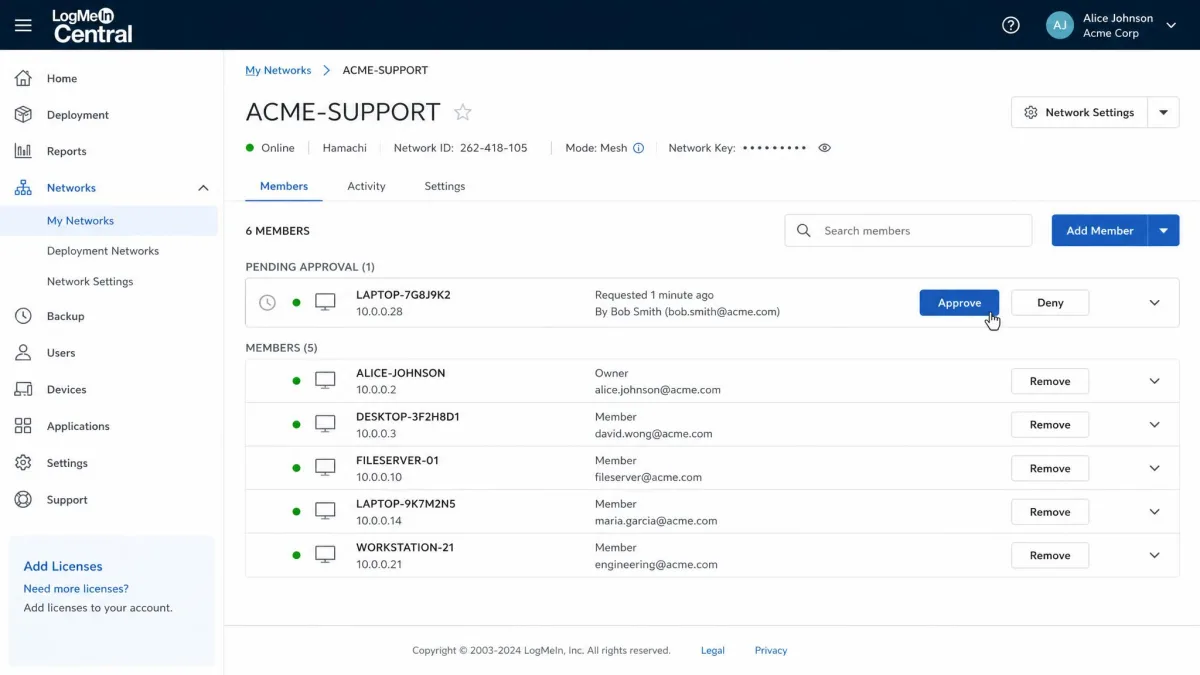The image size is (1200, 675).
Task: Click the Add Licenses heading
Action: tap(63, 566)
